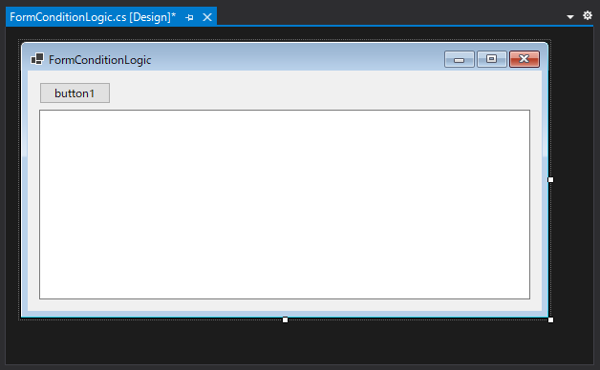Open the document tabs dropdown arrow
The height and width of the screenshot is (370, 600).
pyautogui.click(x=570, y=17)
